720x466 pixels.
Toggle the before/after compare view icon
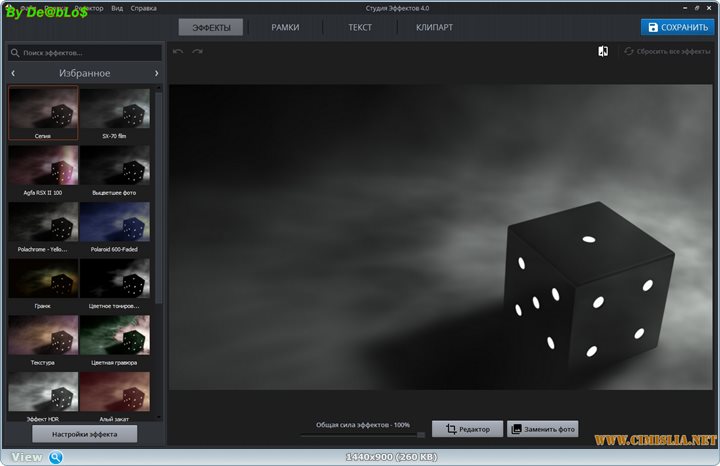pos(603,51)
